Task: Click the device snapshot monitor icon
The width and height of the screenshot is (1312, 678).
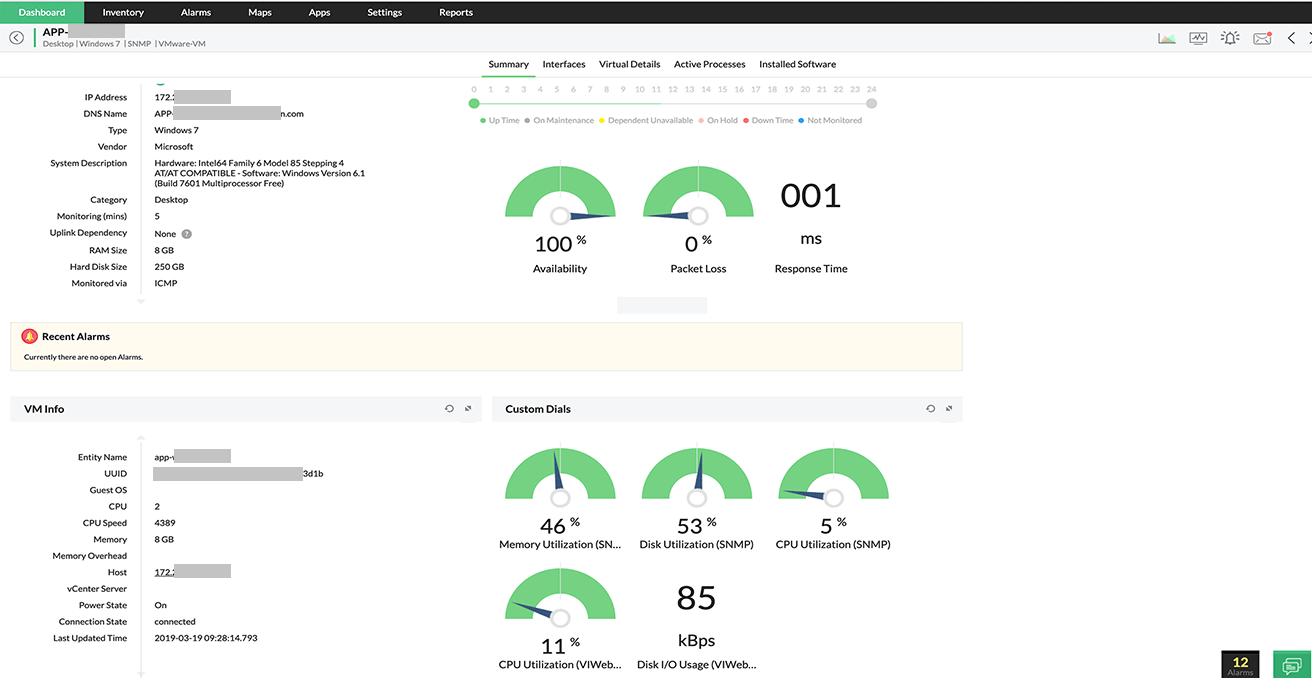Action: [x=1198, y=37]
